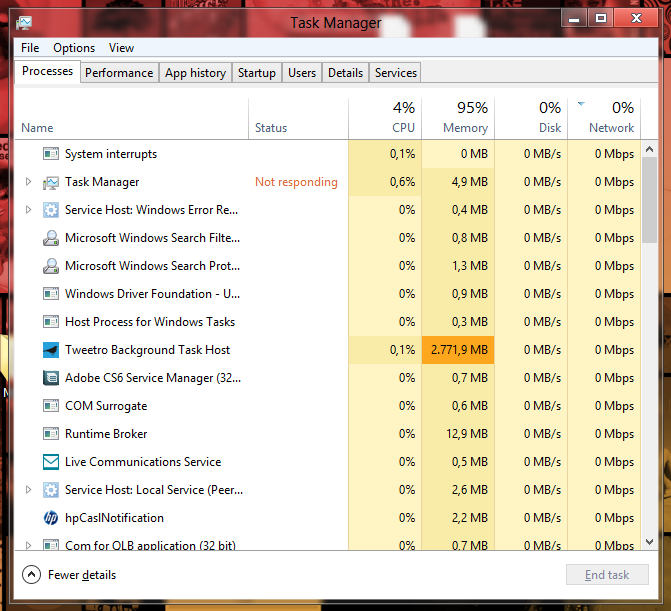Expand the Com for QLB application group
The height and width of the screenshot is (611, 671).
click(x=28, y=545)
